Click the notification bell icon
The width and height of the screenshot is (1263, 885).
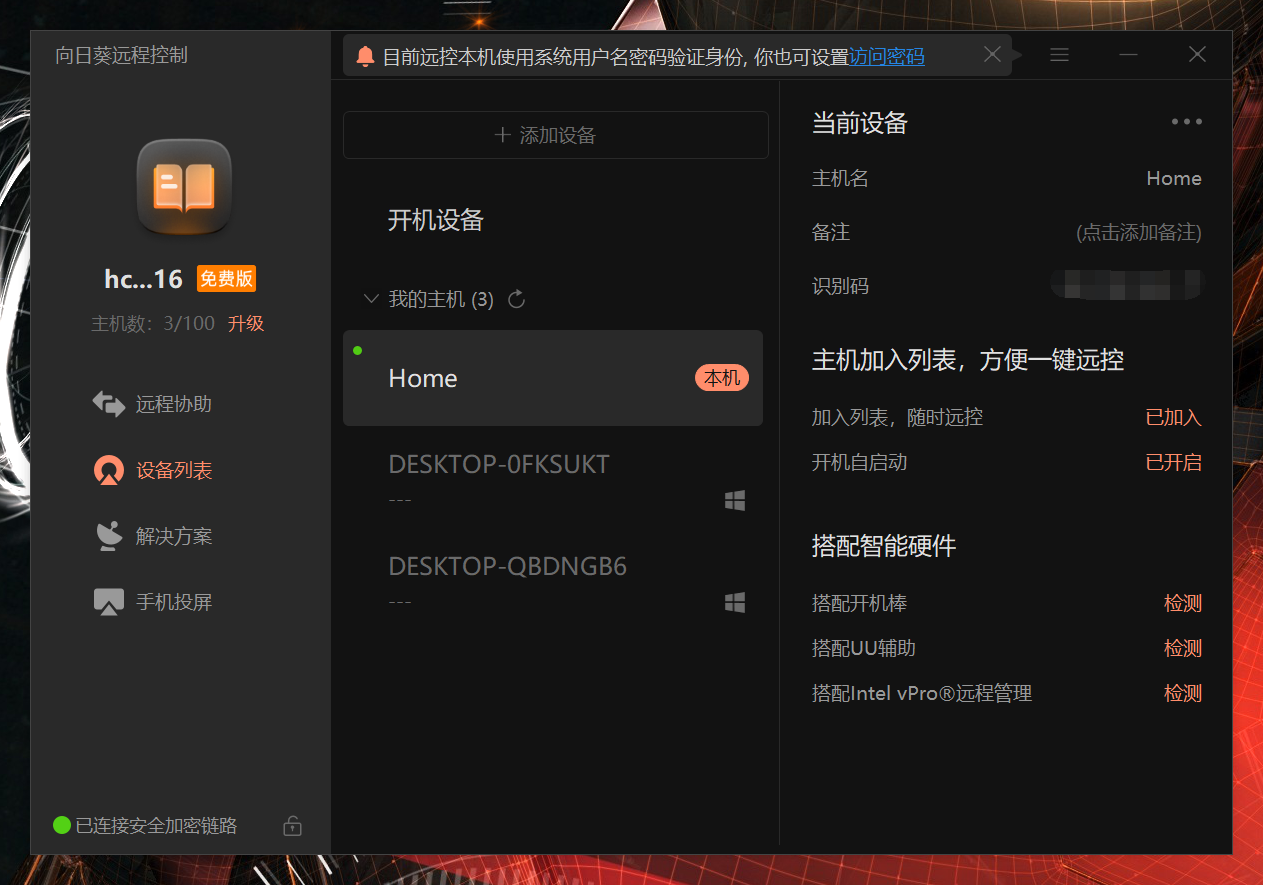(365, 57)
